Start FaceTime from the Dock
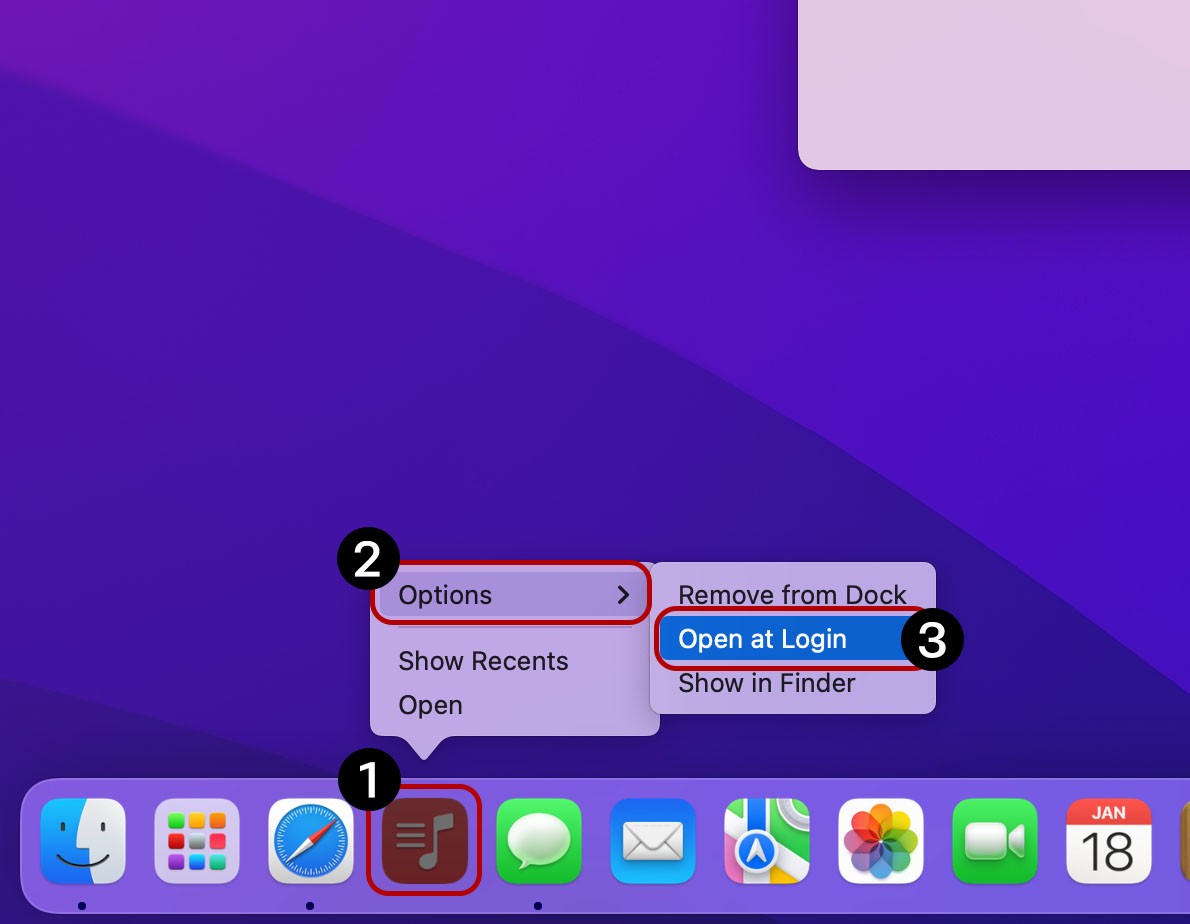 point(995,840)
